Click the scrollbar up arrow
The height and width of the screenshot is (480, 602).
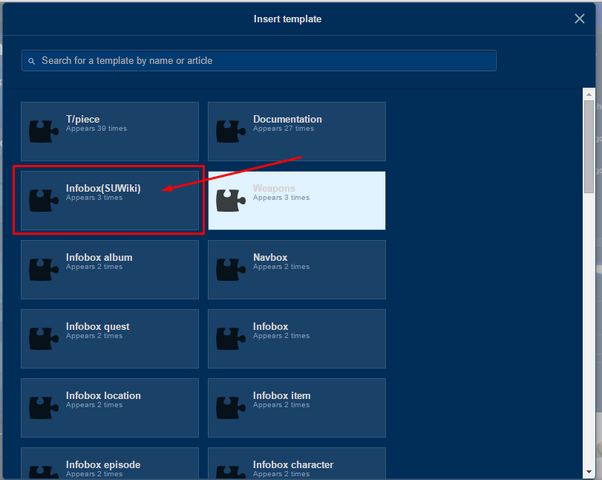[589, 94]
